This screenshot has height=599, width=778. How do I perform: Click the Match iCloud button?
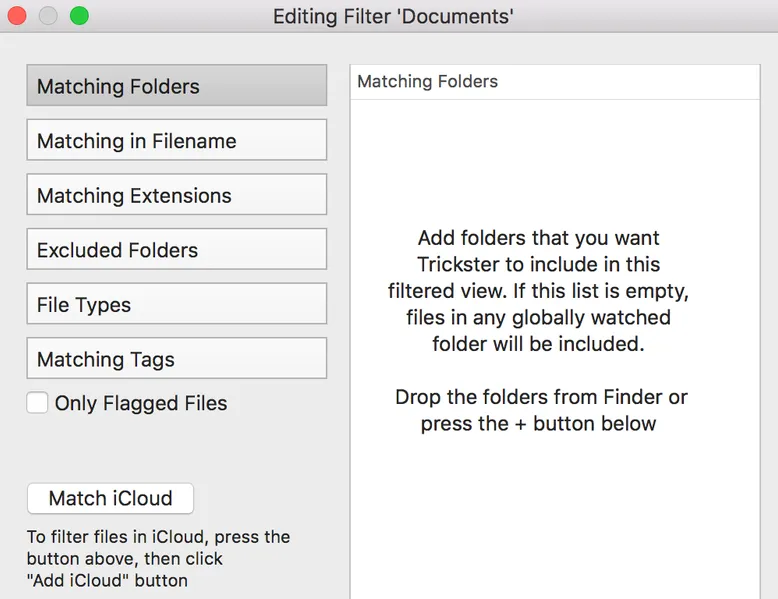tap(110, 498)
